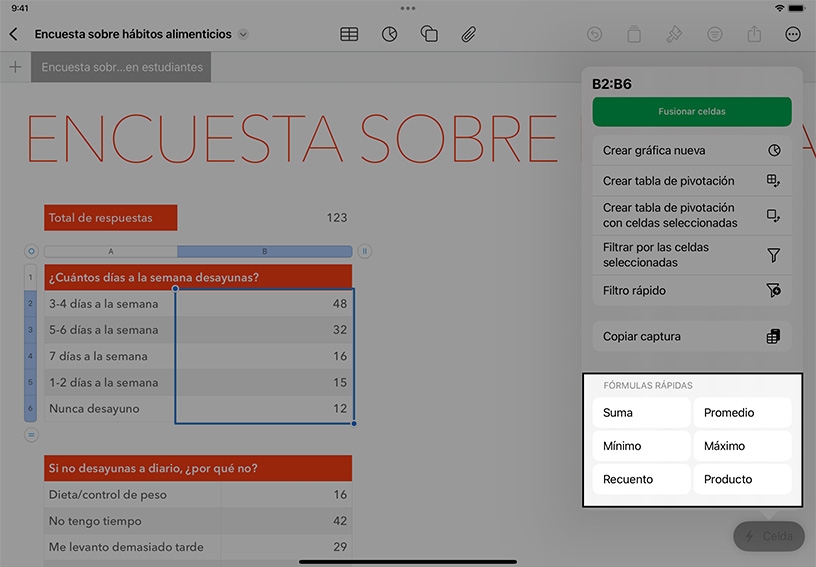Switch to Encuesta sobr...en estudiantes sheet tab
This screenshot has width=816, height=567.
[x=121, y=67]
